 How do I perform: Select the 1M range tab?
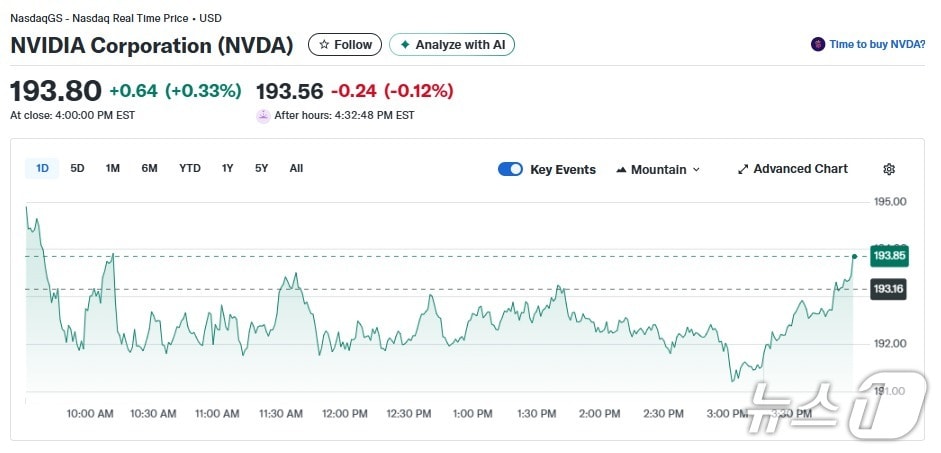pos(113,168)
